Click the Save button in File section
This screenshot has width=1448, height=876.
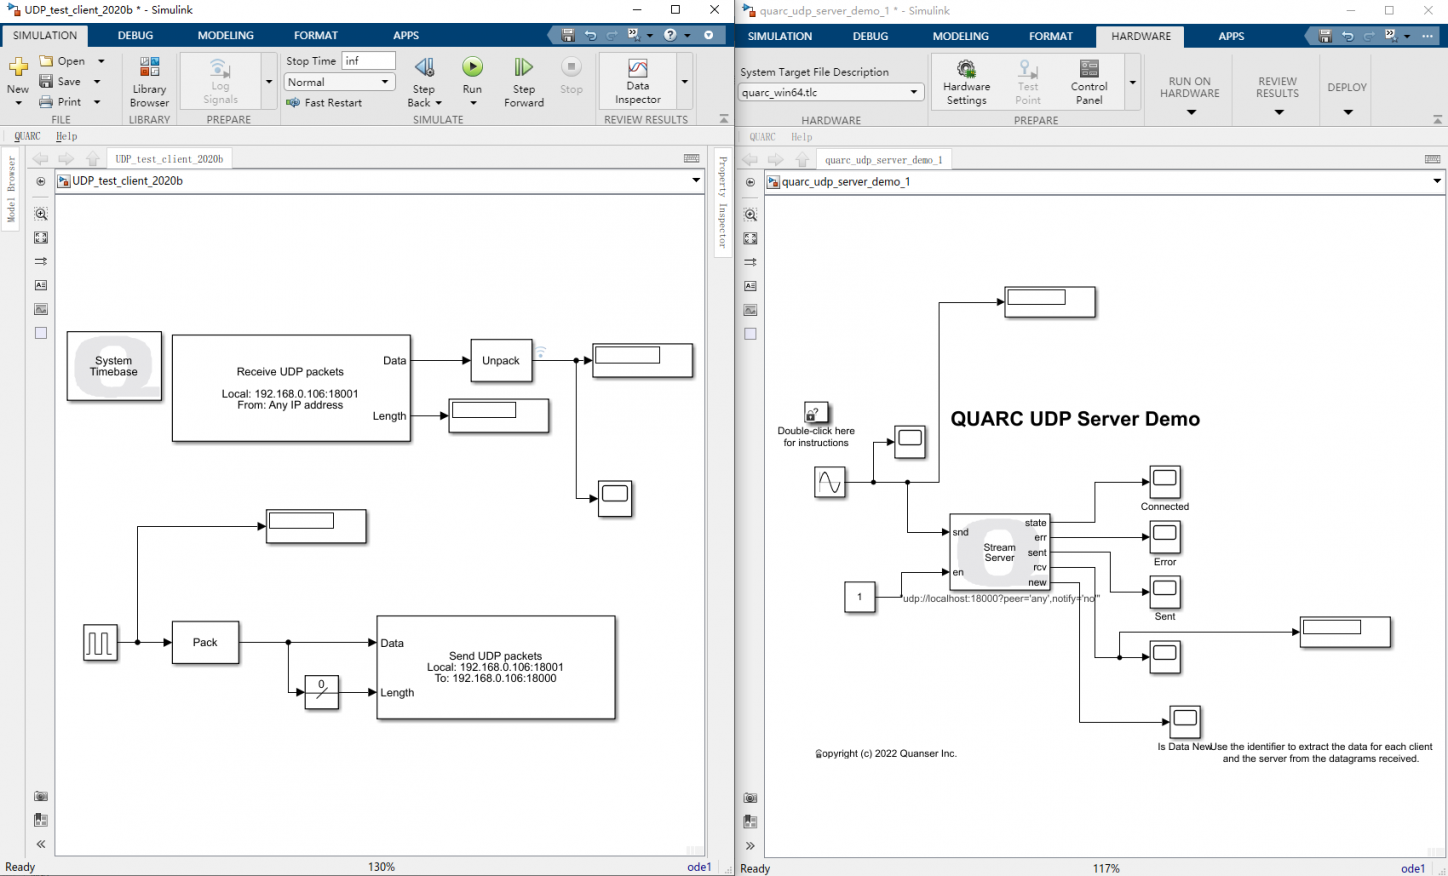(60, 81)
